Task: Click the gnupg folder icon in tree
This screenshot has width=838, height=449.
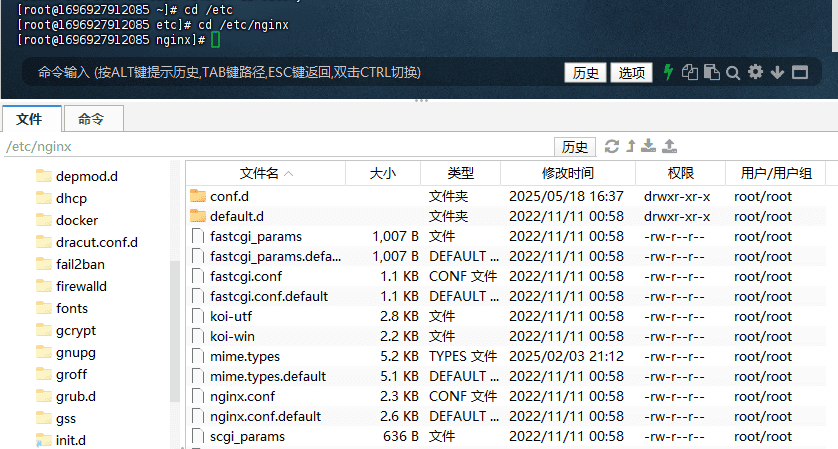Action: 44,352
